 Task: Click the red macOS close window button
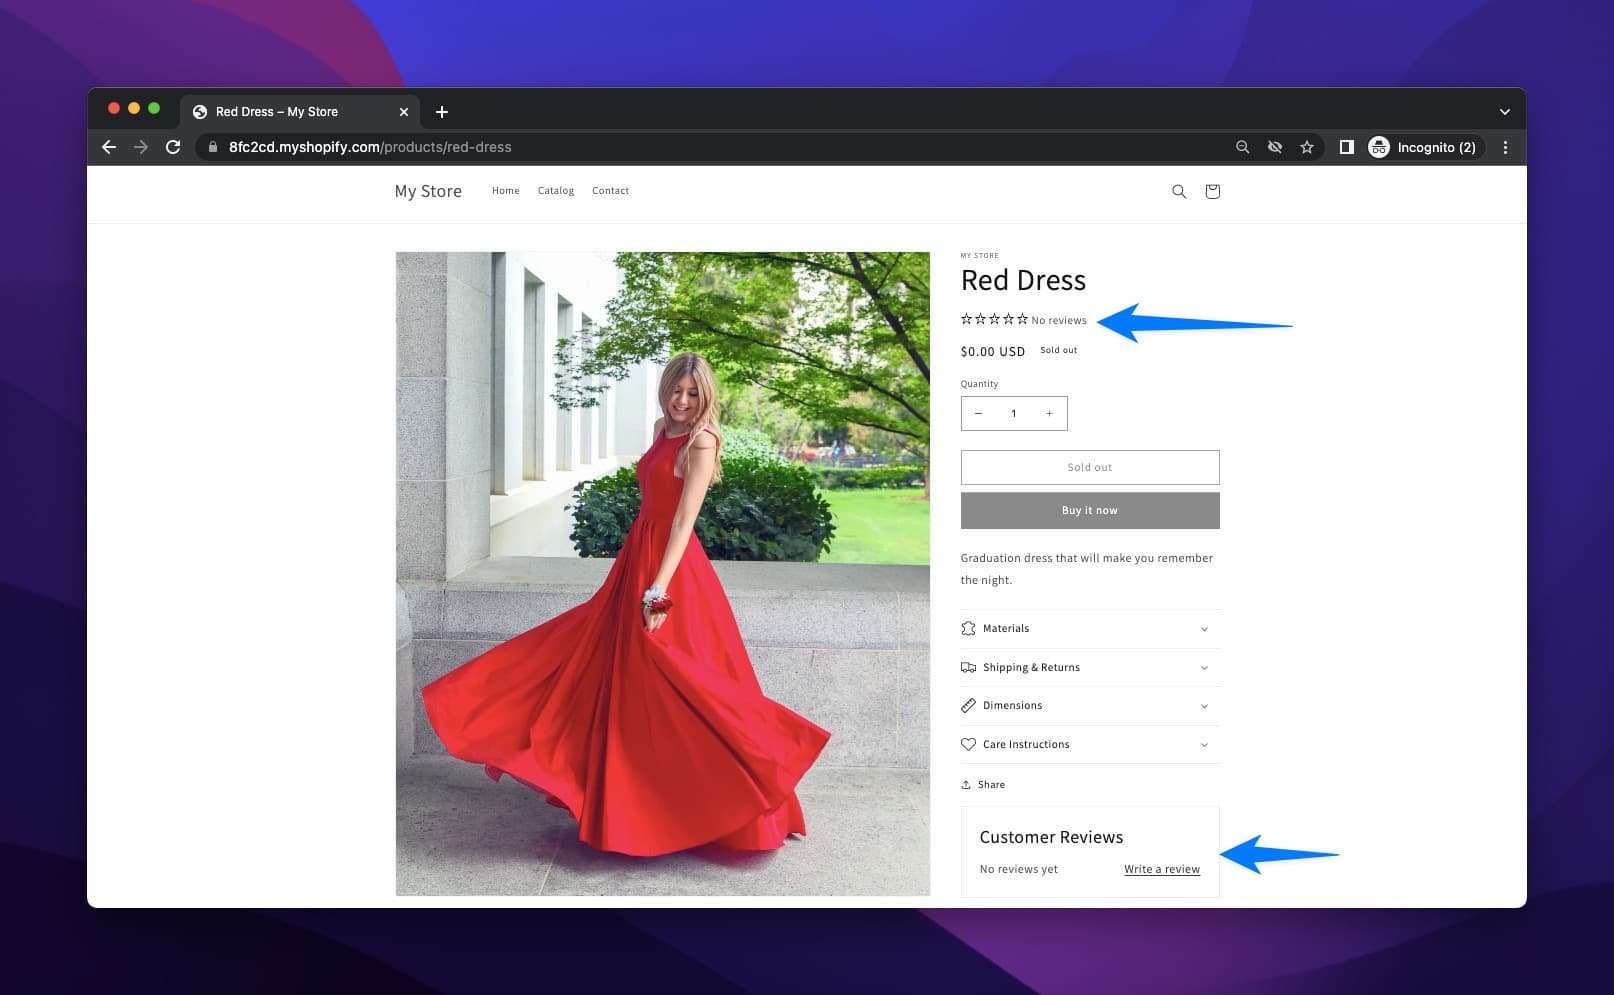coord(114,108)
